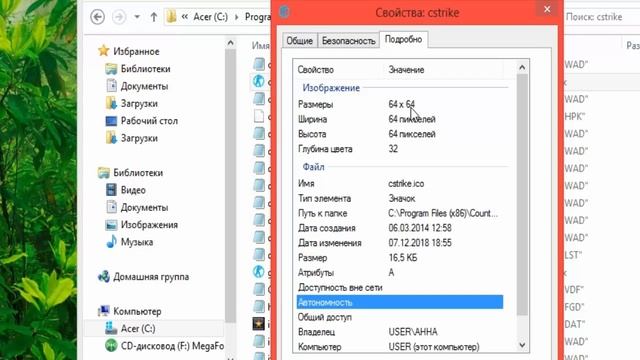
Task: Open the Изображения library
Action: pos(149,225)
